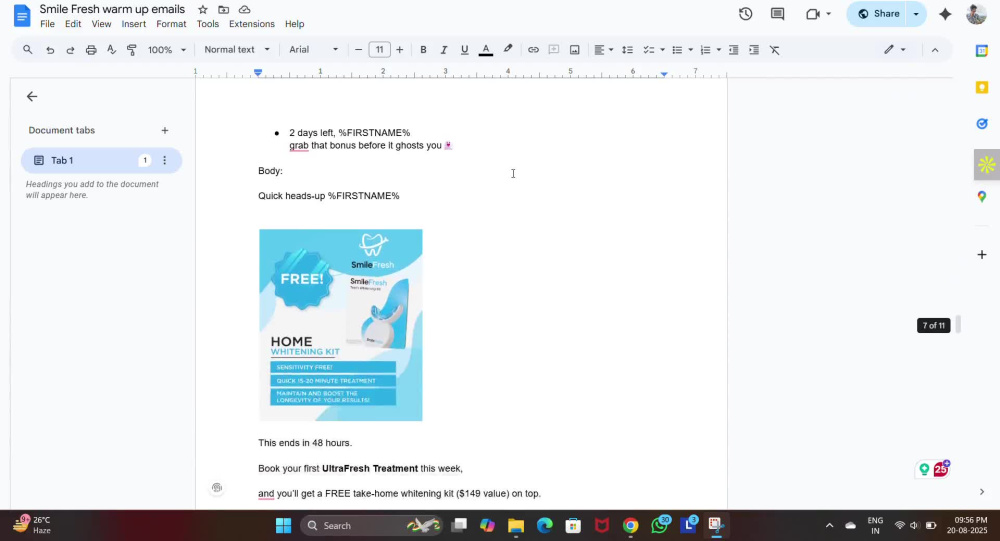Open the Insert menu
This screenshot has height=541, width=1000.
tap(134, 24)
